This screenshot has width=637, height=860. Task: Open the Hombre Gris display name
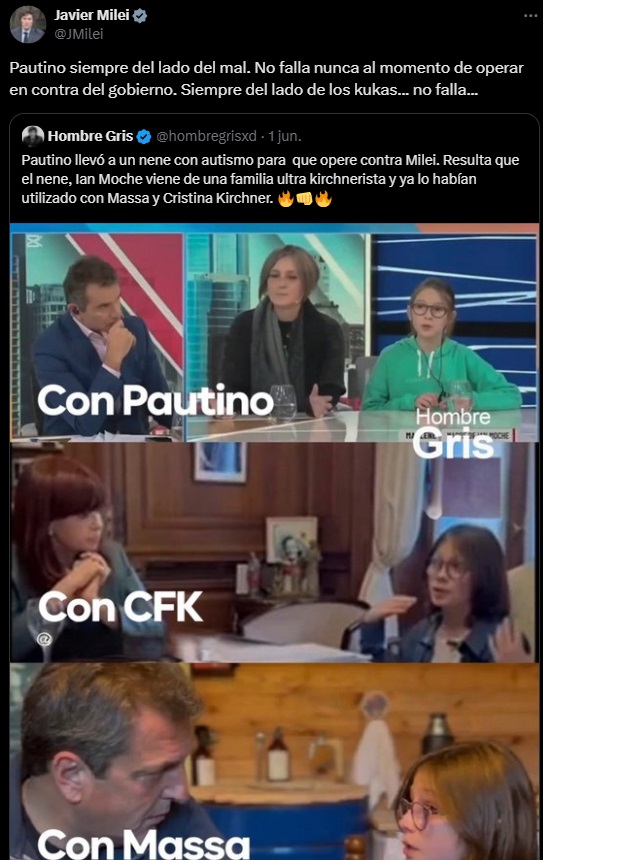(91, 136)
